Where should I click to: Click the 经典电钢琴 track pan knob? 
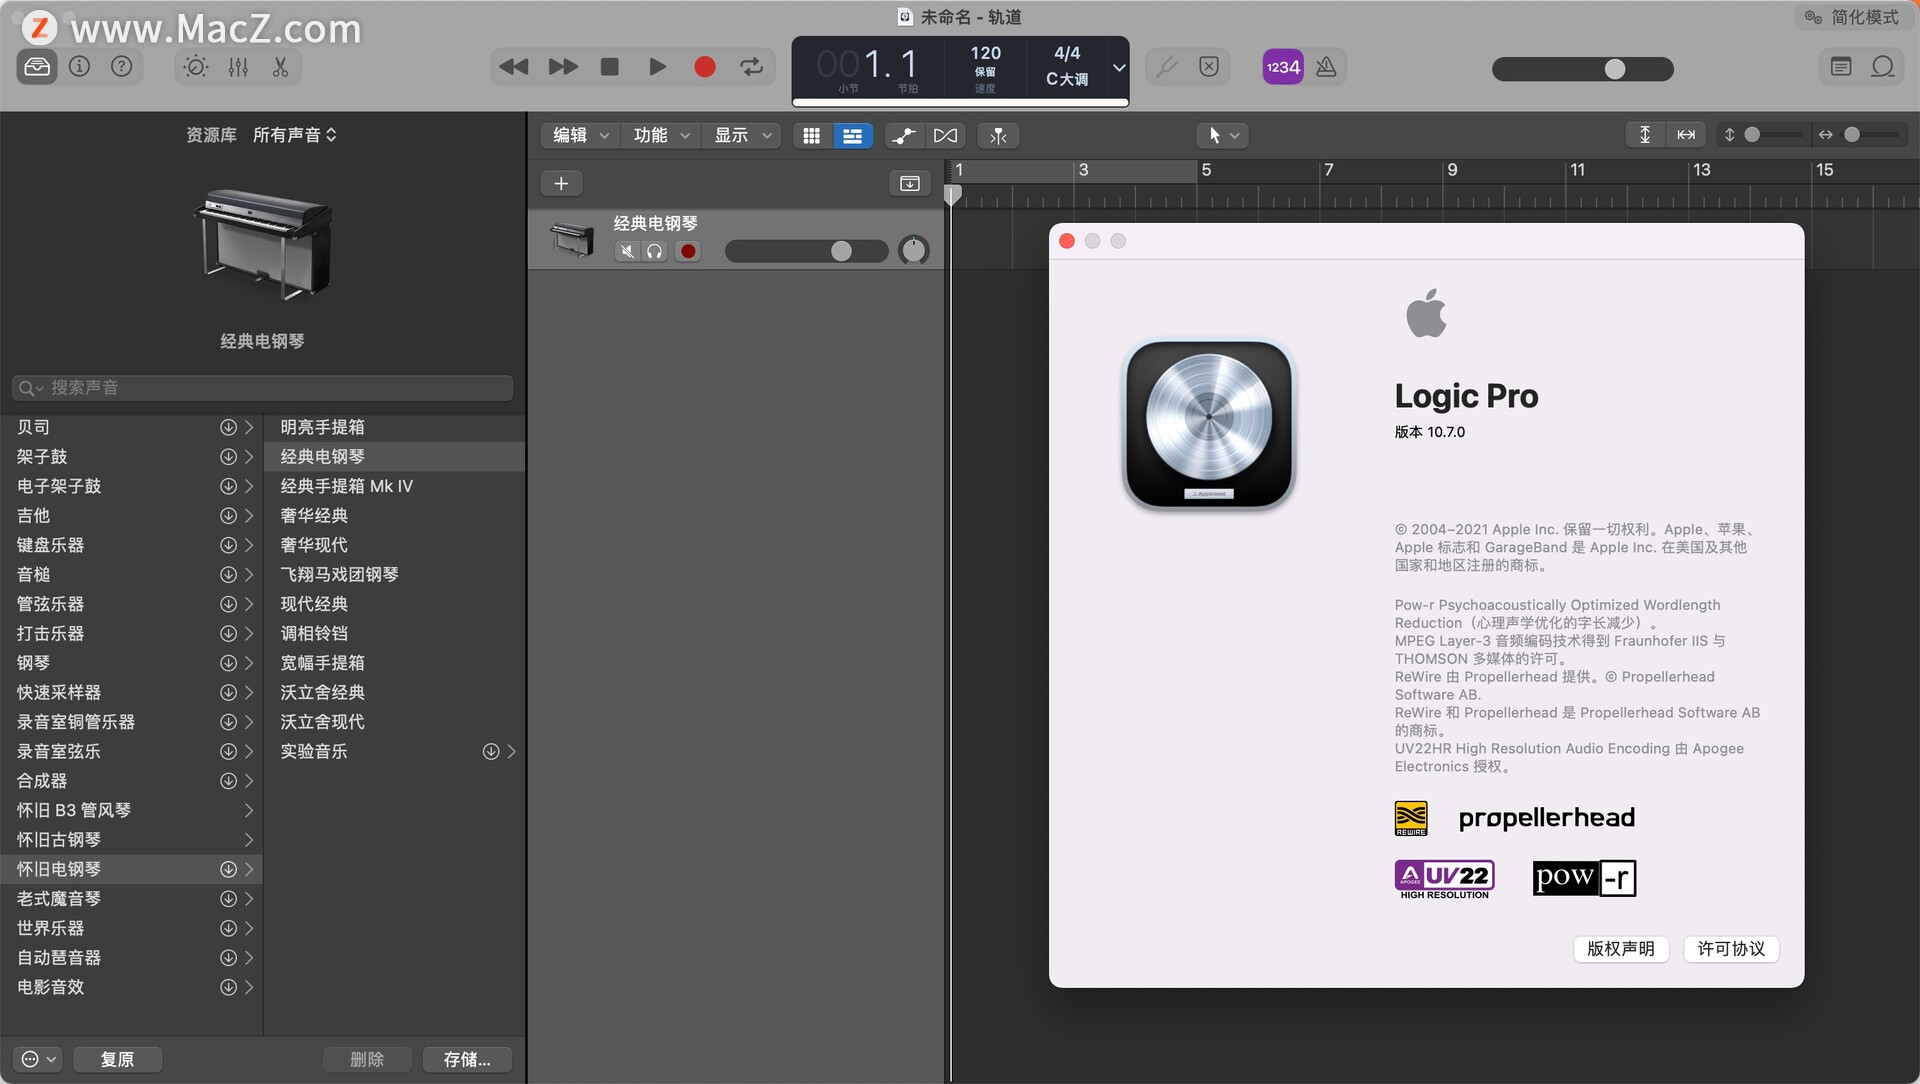click(x=914, y=250)
